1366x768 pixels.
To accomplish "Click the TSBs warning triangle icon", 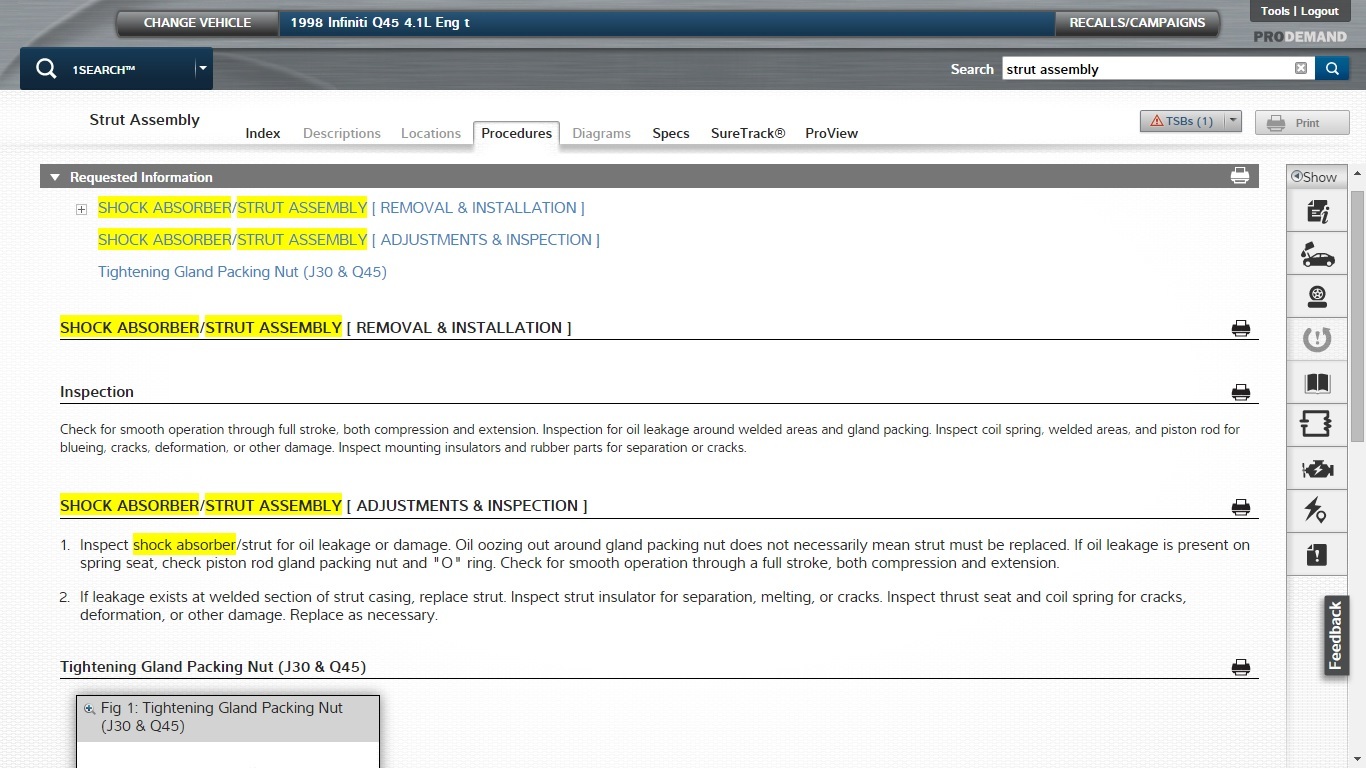I will tap(1157, 121).
